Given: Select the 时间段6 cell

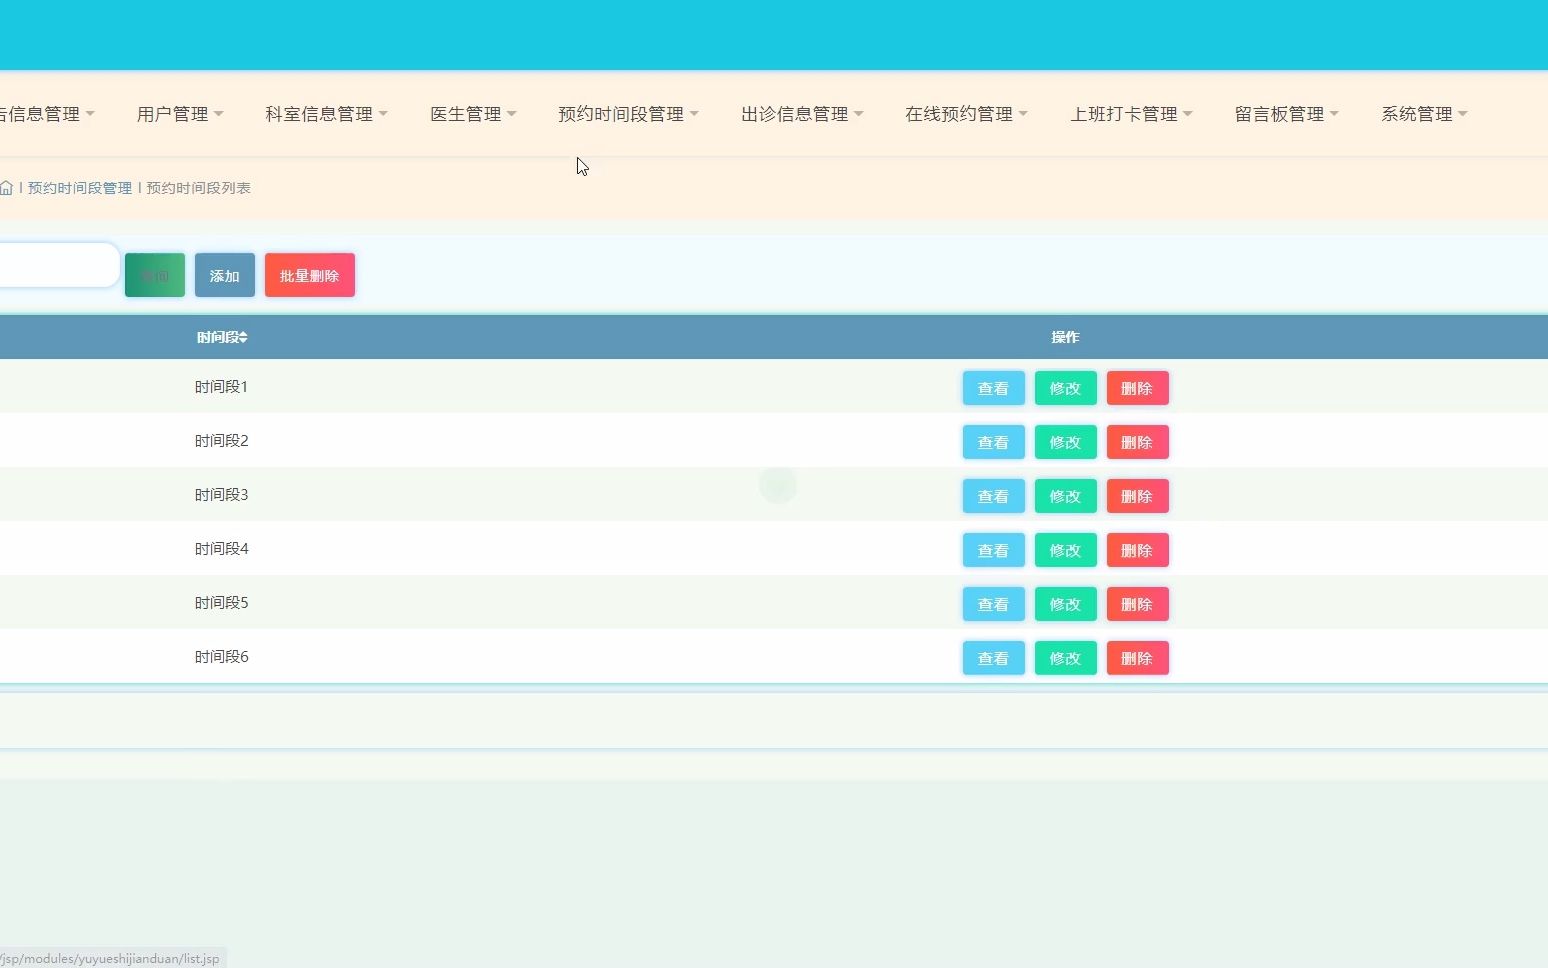Looking at the screenshot, I should pos(222,657).
